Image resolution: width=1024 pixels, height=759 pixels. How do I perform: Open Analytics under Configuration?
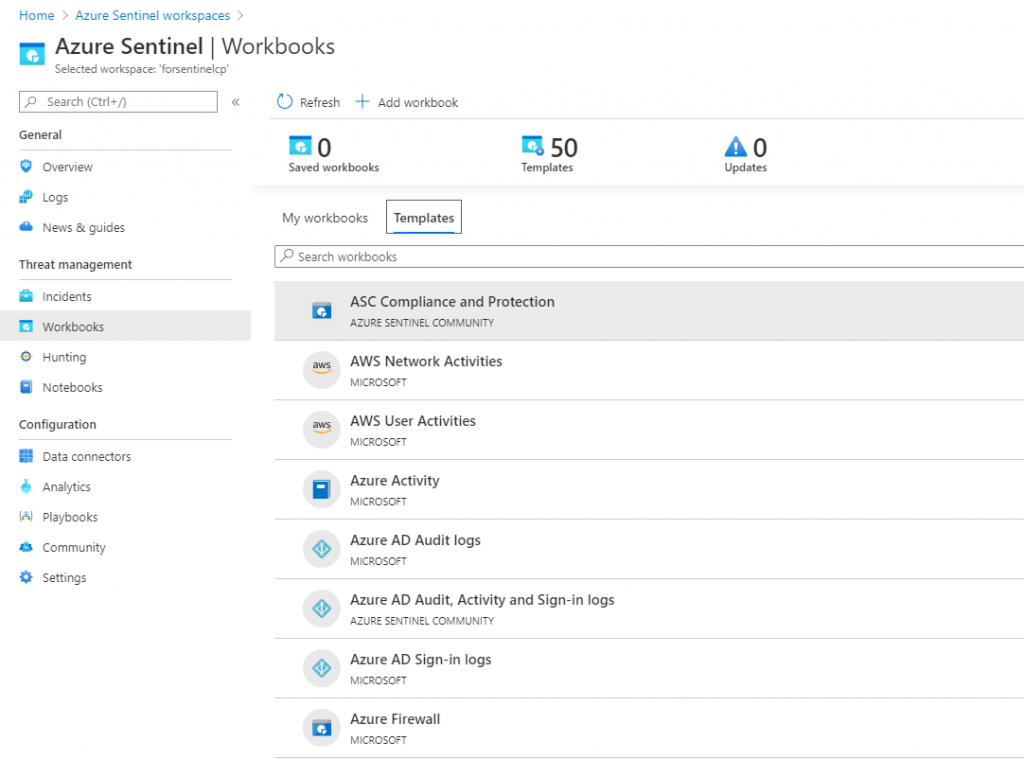tap(66, 486)
